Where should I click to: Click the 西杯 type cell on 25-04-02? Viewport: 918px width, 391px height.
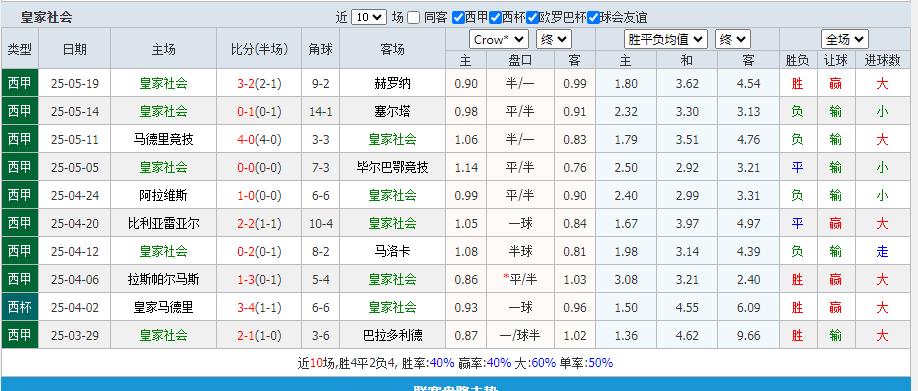pyautogui.click(x=20, y=307)
